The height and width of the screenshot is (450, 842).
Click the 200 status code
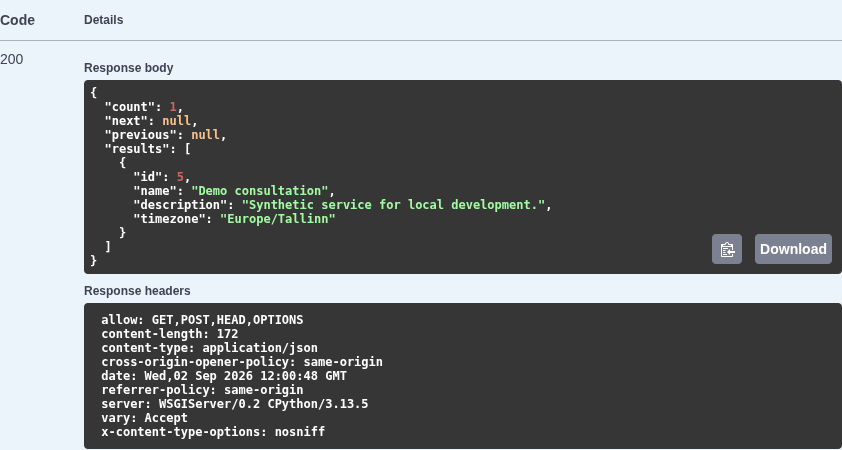pos(12,60)
